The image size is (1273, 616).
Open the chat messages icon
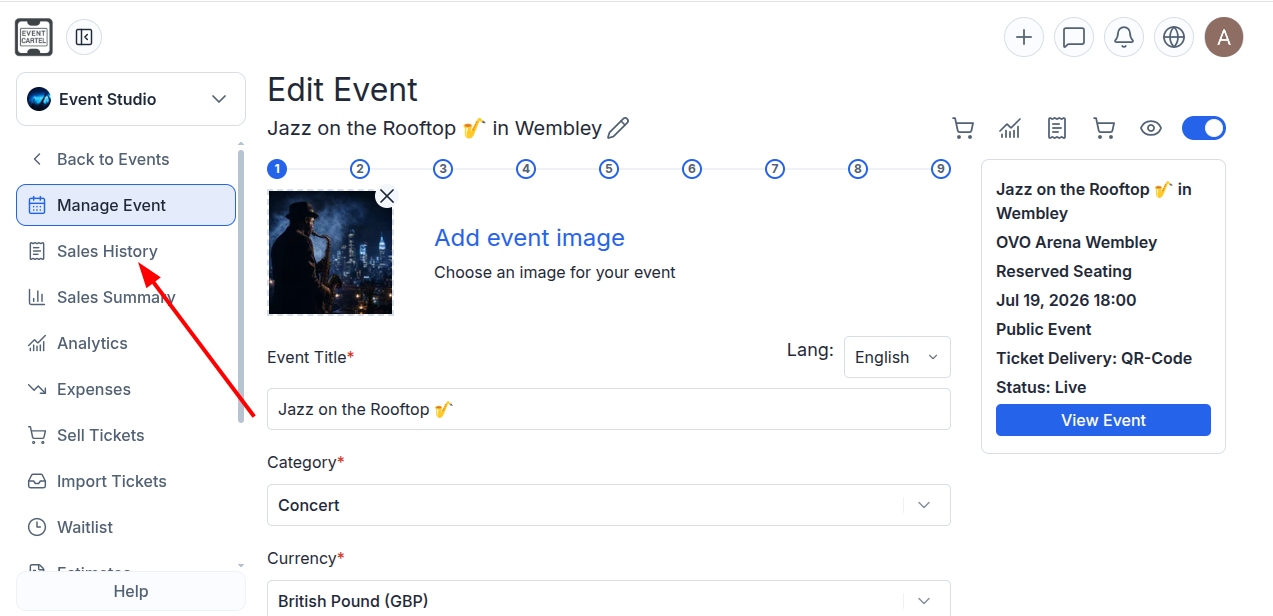pyautogui.click(x=1074, y=38)
